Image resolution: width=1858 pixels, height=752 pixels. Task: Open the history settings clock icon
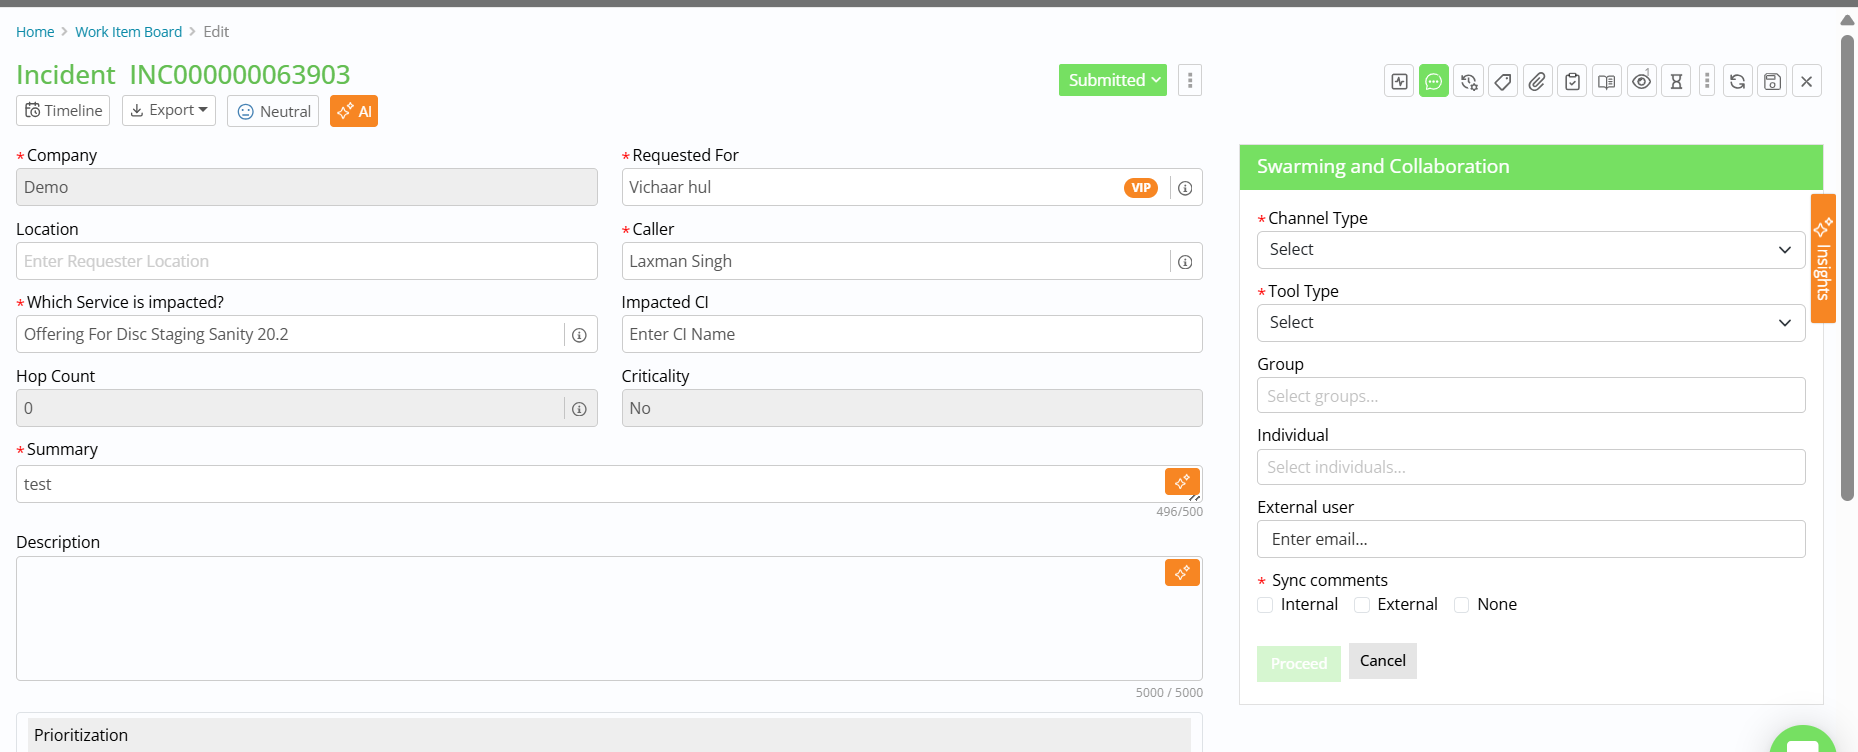coord(1469,81)
